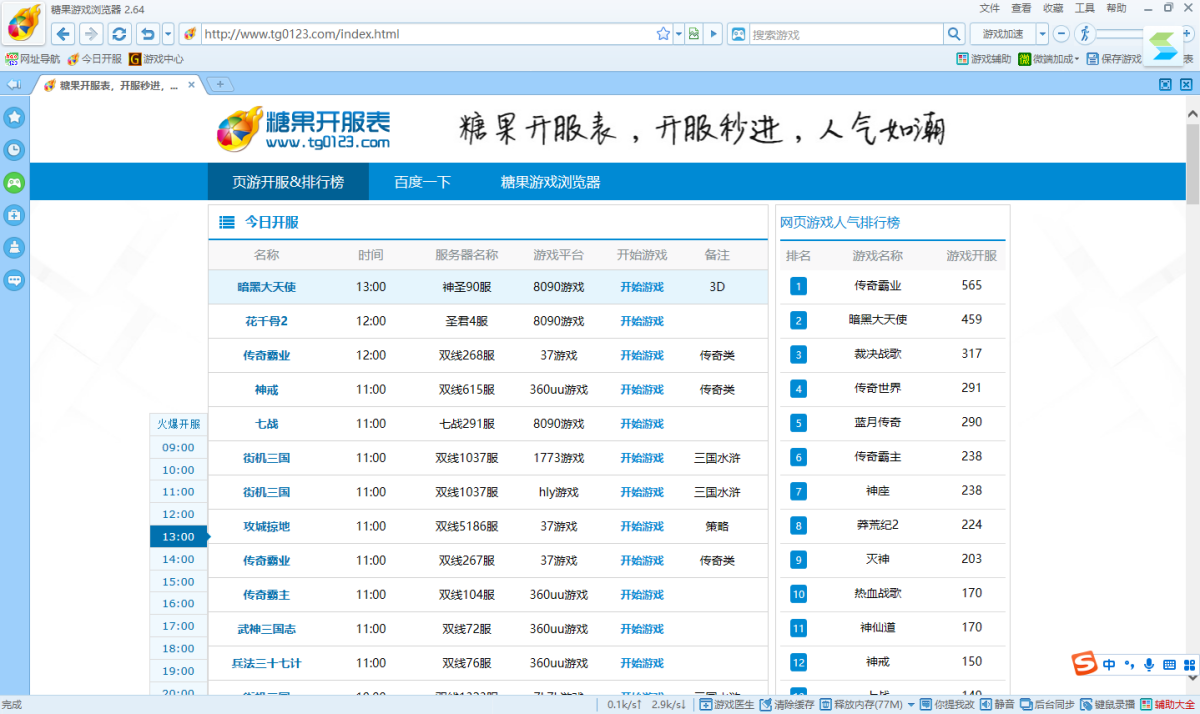Launch the cache cleaner brush icon in sidebar
The image size is (1200, 714).
[14, 248]
